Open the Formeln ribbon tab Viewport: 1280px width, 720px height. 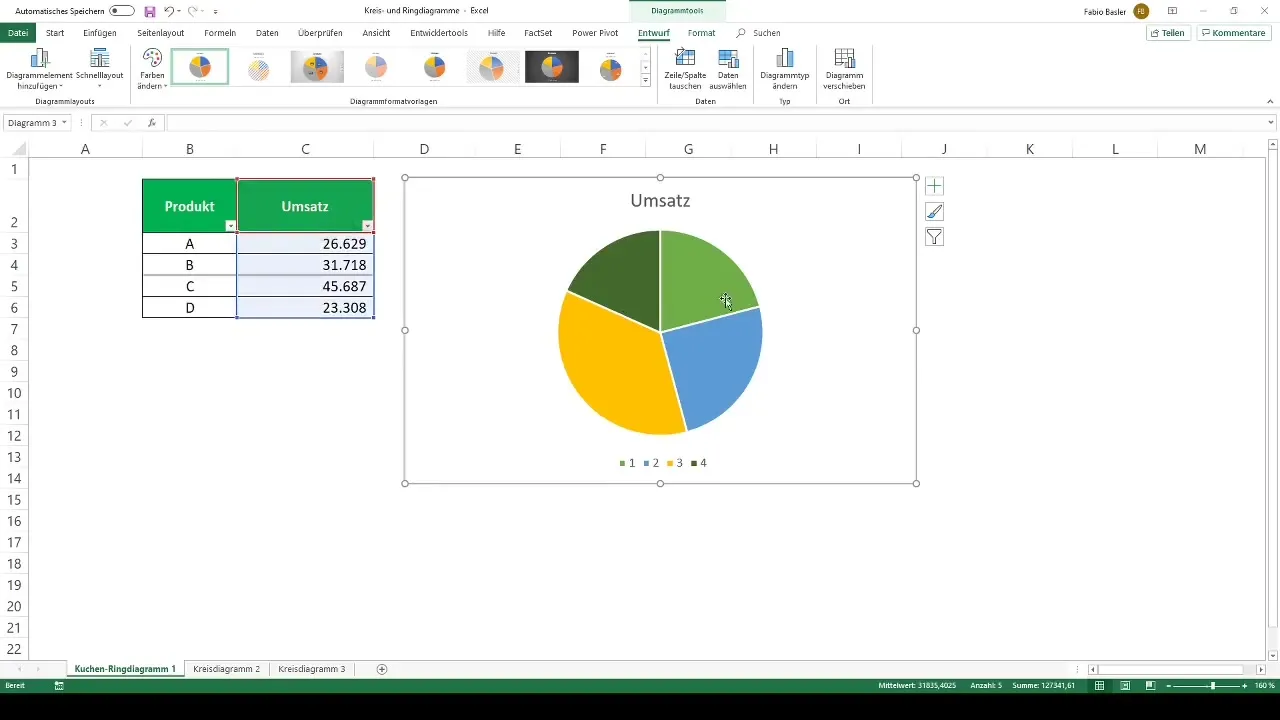[220, 33]
